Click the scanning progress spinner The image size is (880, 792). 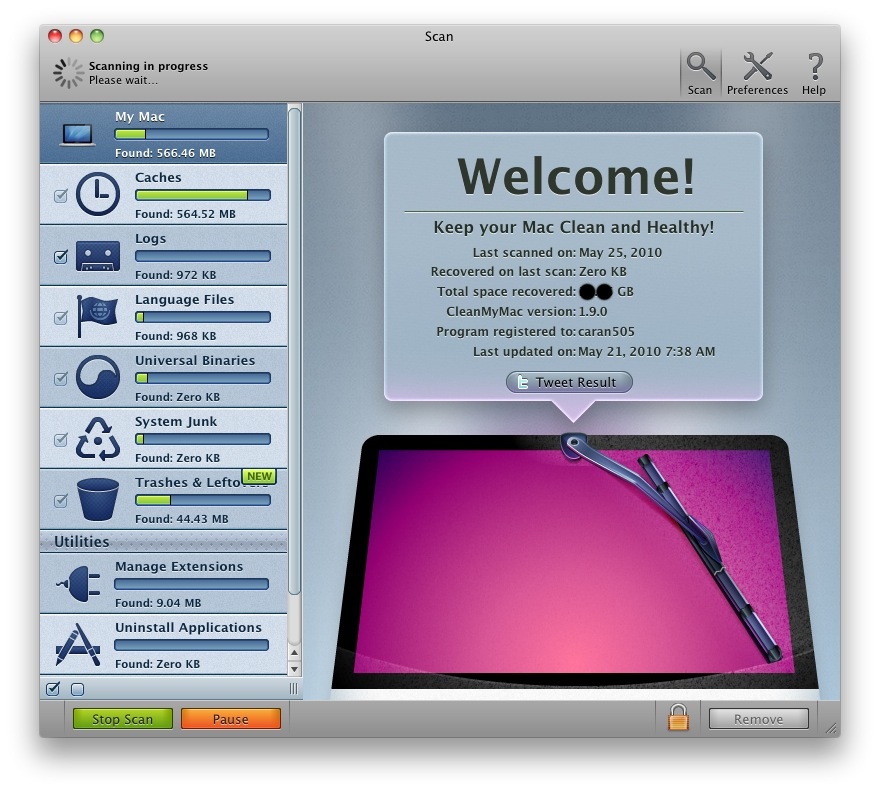(68, 73)
